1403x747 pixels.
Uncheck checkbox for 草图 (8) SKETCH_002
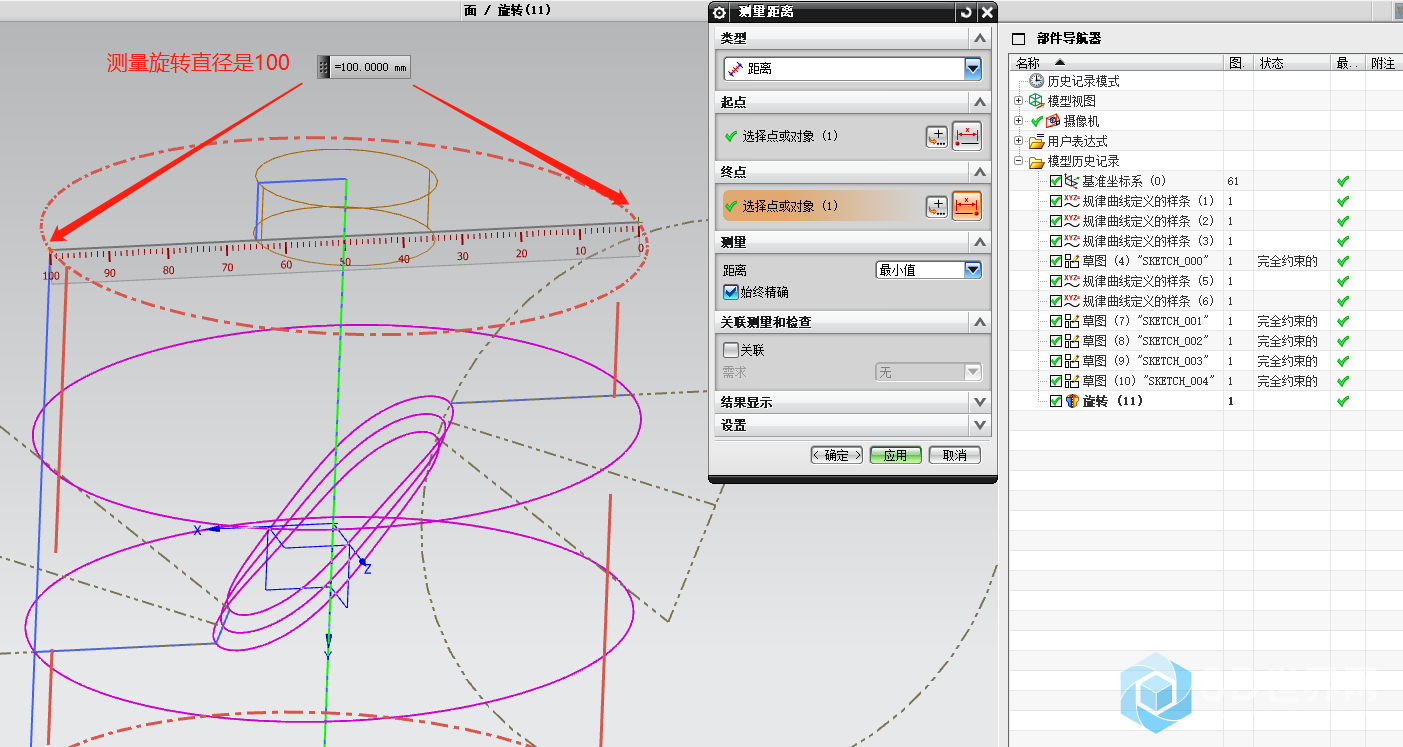coord(1056,341)
